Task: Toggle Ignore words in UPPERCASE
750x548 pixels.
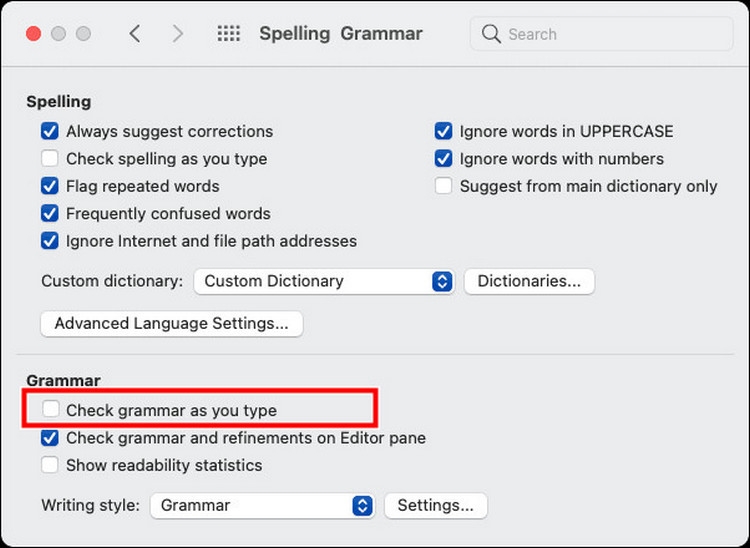Action: [x=443, y=131]
